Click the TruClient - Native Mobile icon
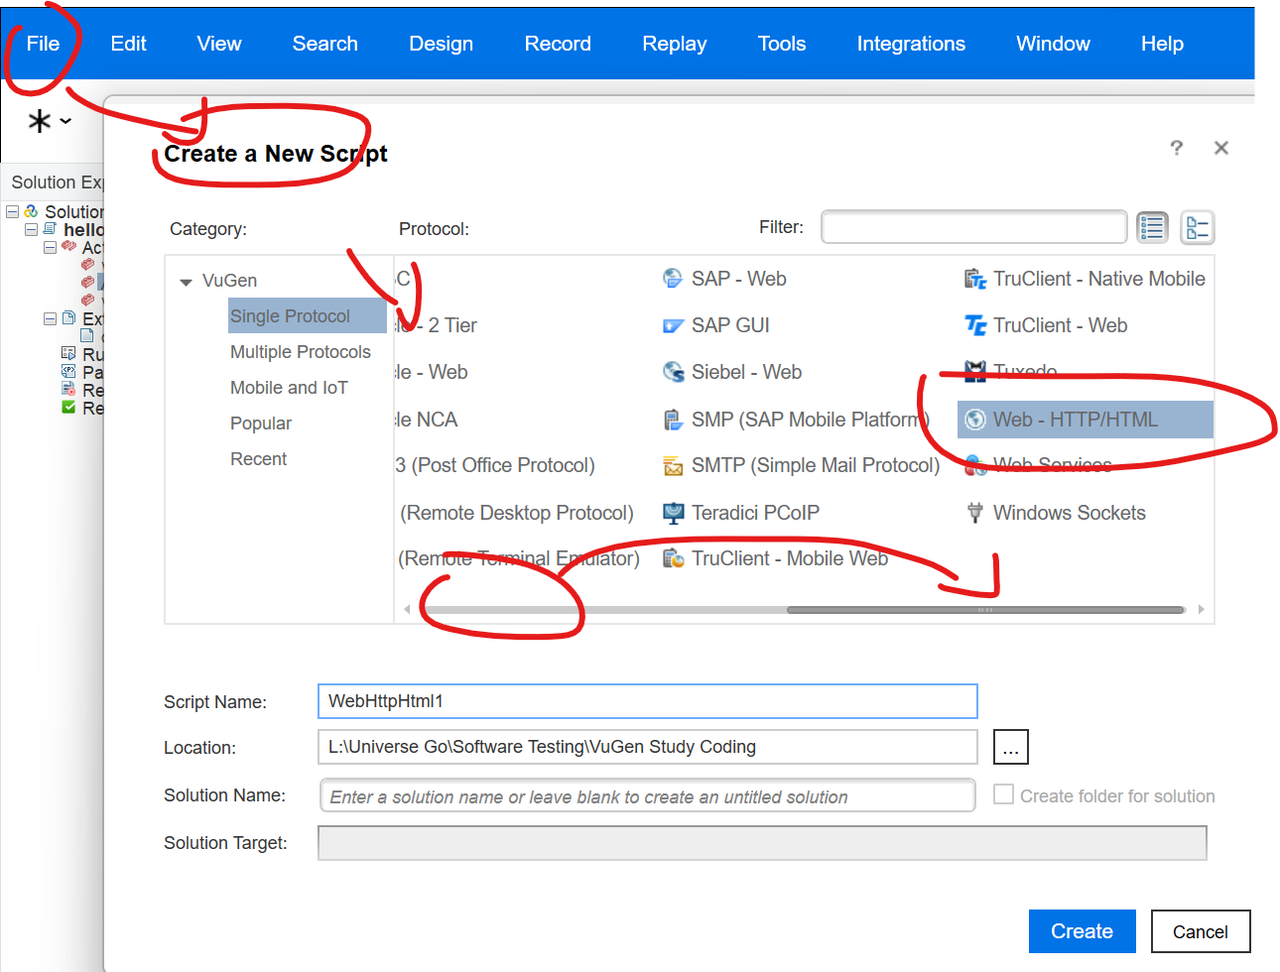Viewport: 1280px width, 972px height. click(x=975, y=279)
